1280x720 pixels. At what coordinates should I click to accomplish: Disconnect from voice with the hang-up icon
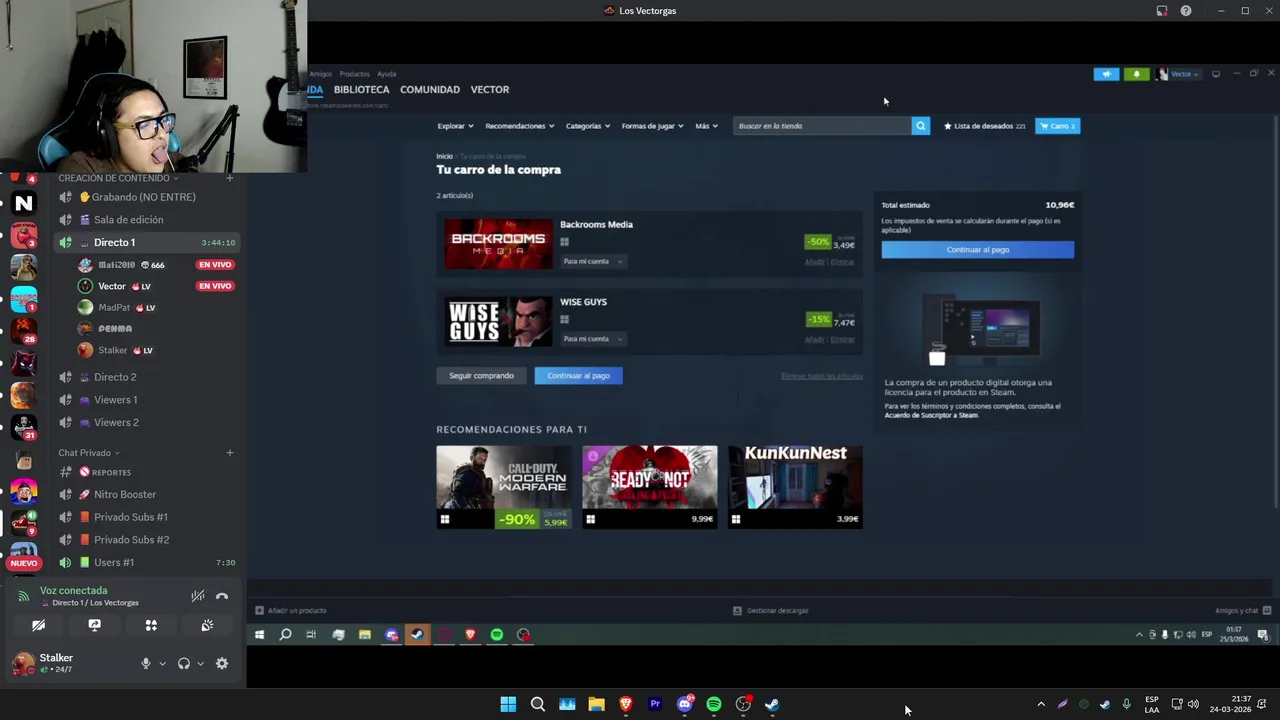[222, 596]
